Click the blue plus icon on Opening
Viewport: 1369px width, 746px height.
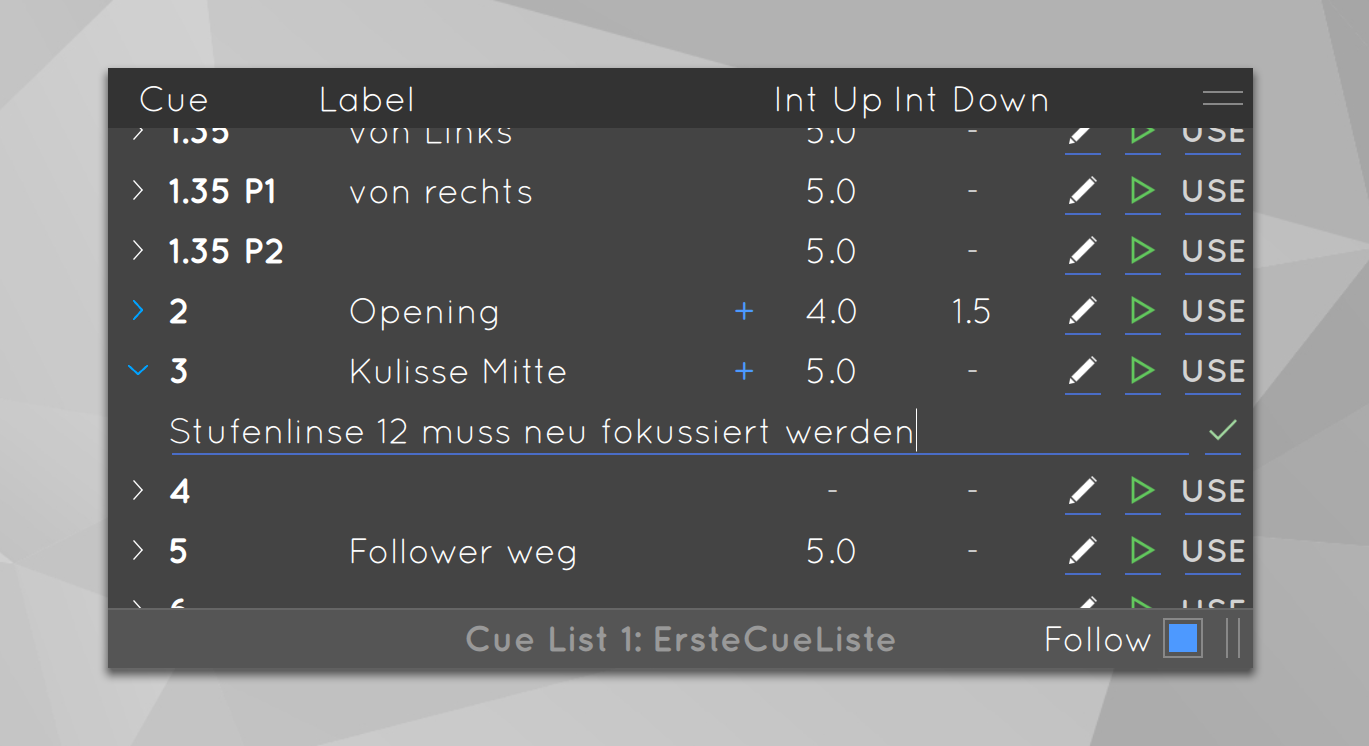pos(743,311)
